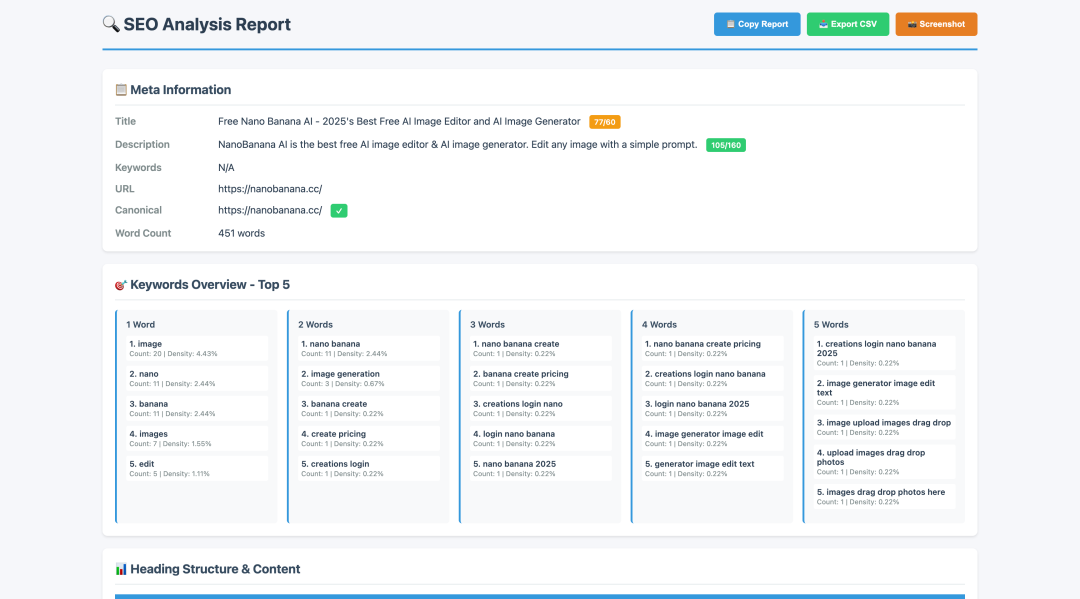Select '5. images drag drop photos here' entry
This screenshot has height=599, width=1080.
(x=884, y=497)
